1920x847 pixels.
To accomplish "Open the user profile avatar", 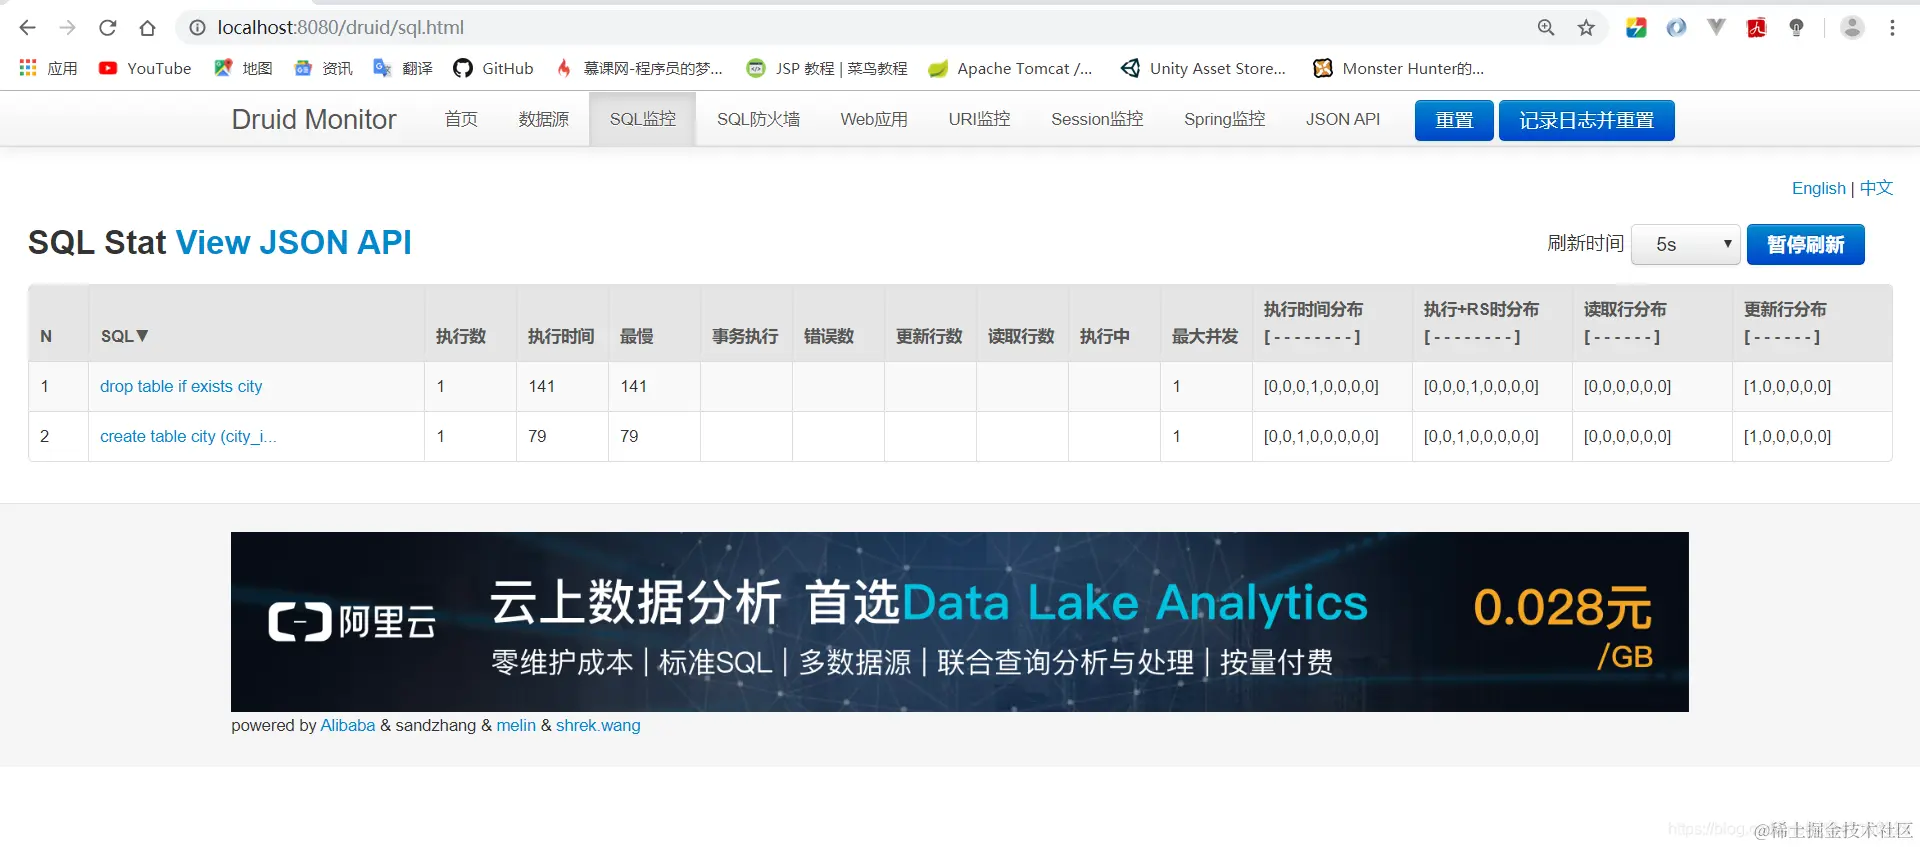I will click(x=1852, y=28).
